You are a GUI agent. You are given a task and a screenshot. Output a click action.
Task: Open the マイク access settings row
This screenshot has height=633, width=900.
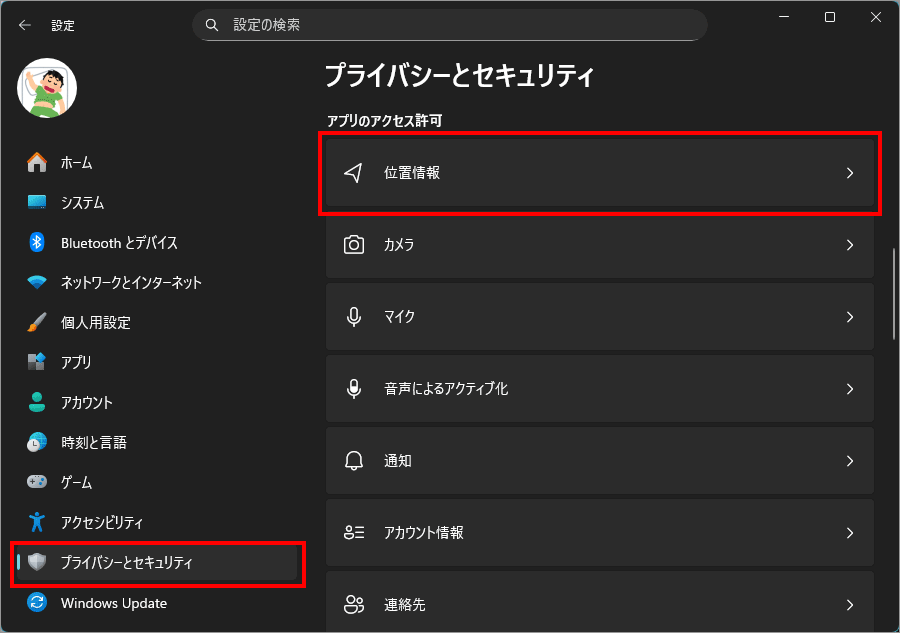click(600, 317)
